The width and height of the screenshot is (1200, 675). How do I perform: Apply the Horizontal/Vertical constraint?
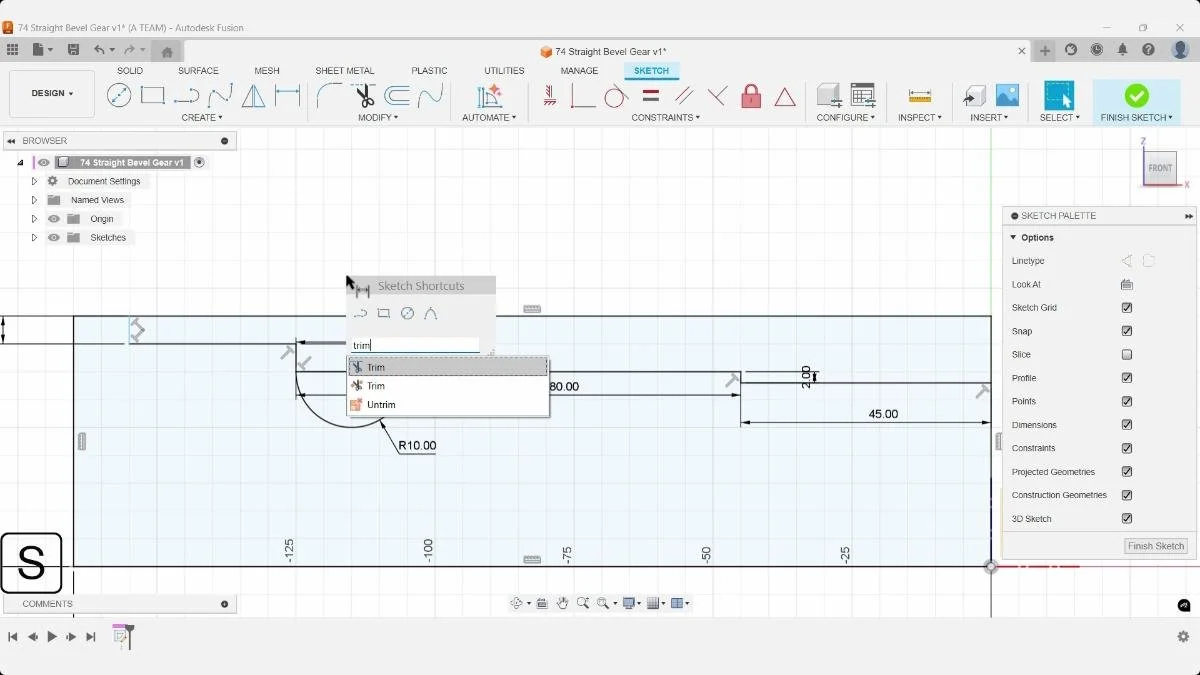point(549,96)
